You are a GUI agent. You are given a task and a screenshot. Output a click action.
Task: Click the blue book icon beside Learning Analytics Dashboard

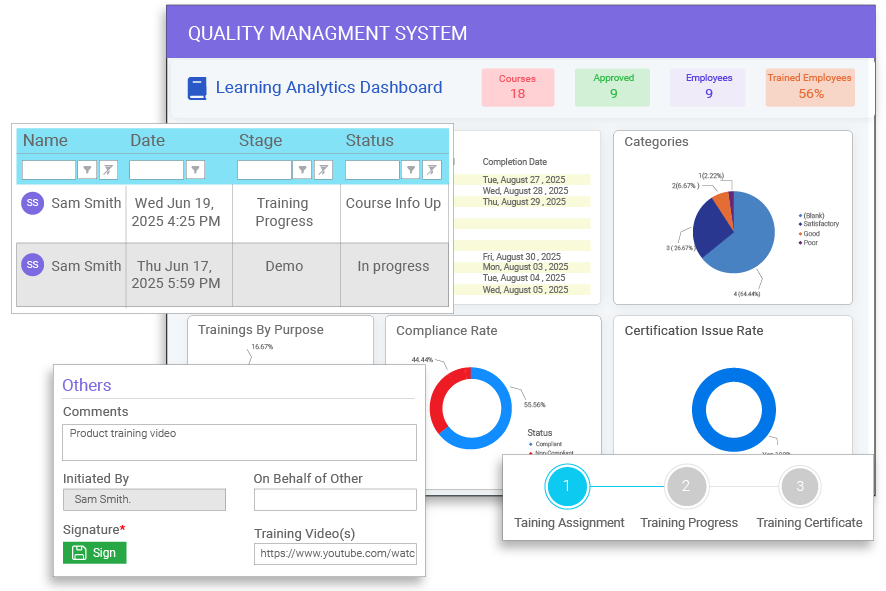(196, 88)
